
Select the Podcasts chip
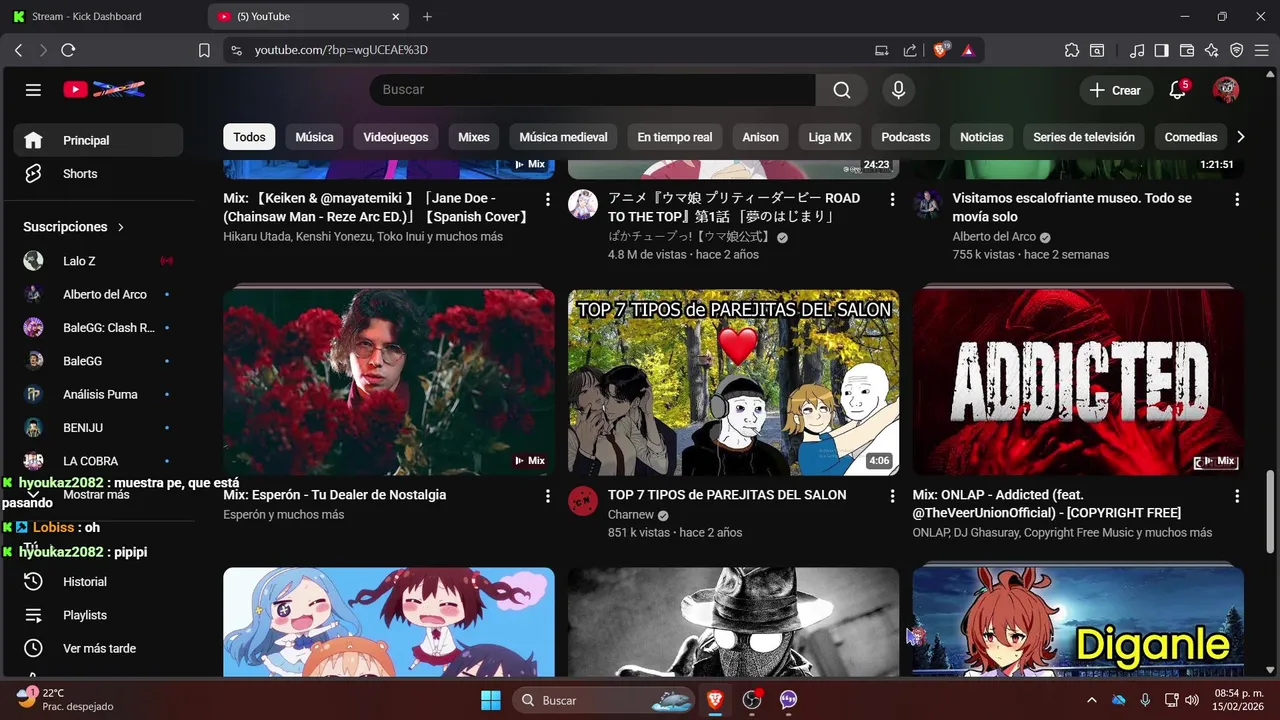click(906, 137)
